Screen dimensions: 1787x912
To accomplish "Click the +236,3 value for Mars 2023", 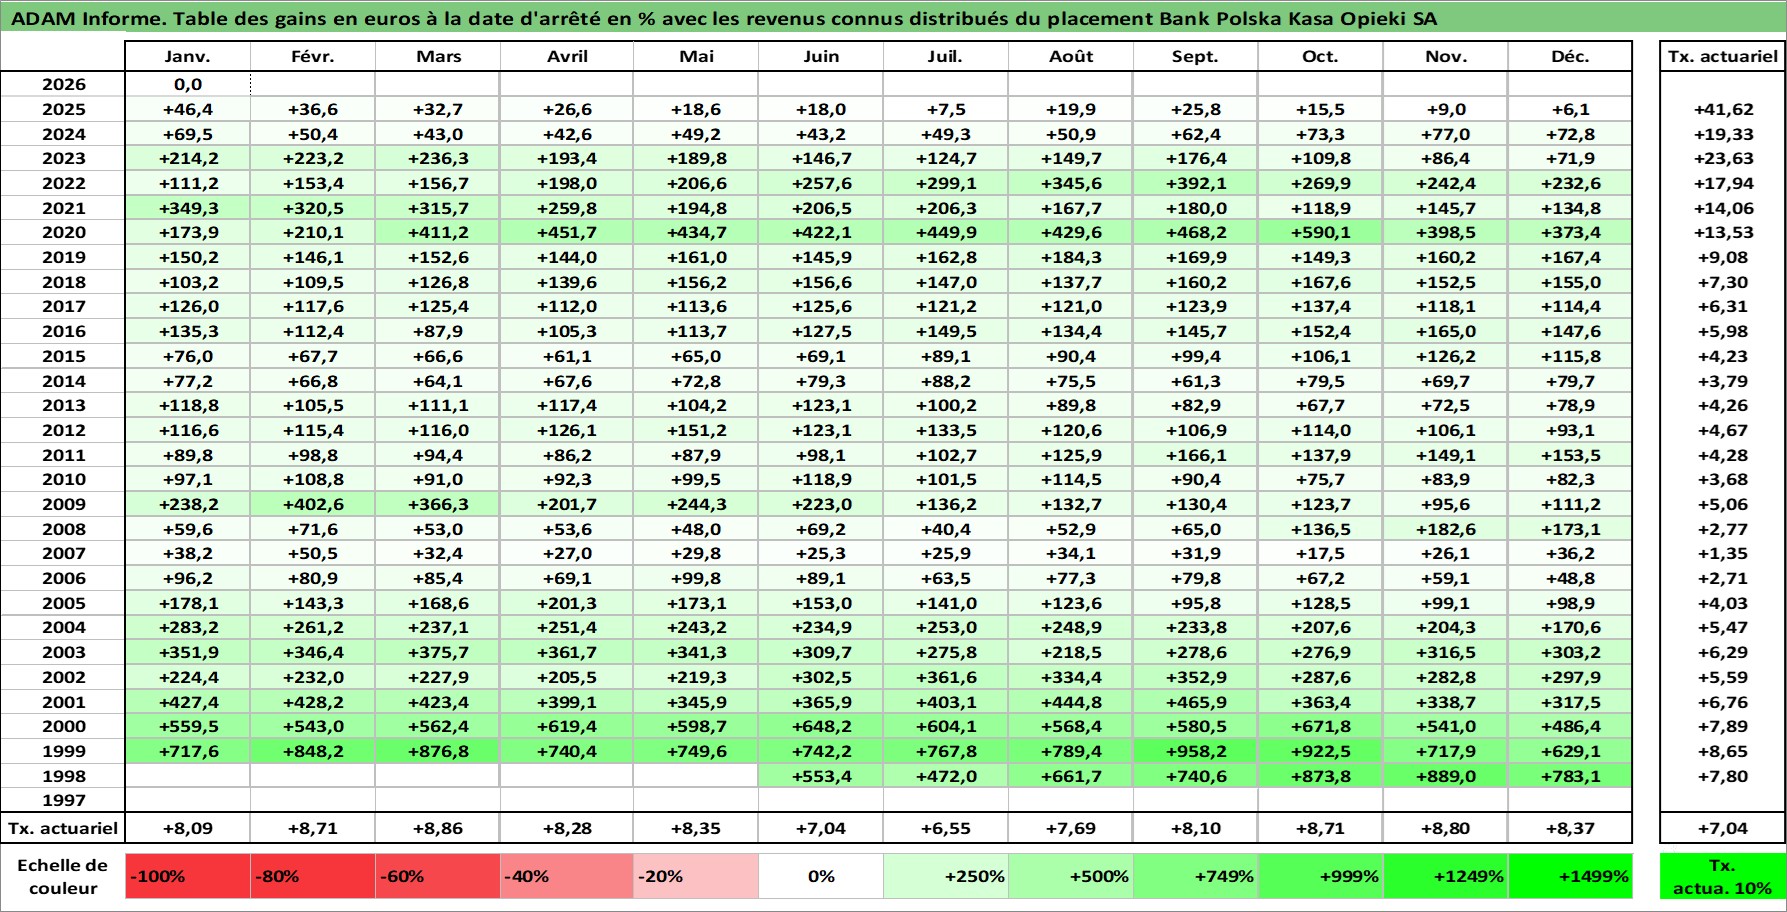I will [x=438, y=158].
